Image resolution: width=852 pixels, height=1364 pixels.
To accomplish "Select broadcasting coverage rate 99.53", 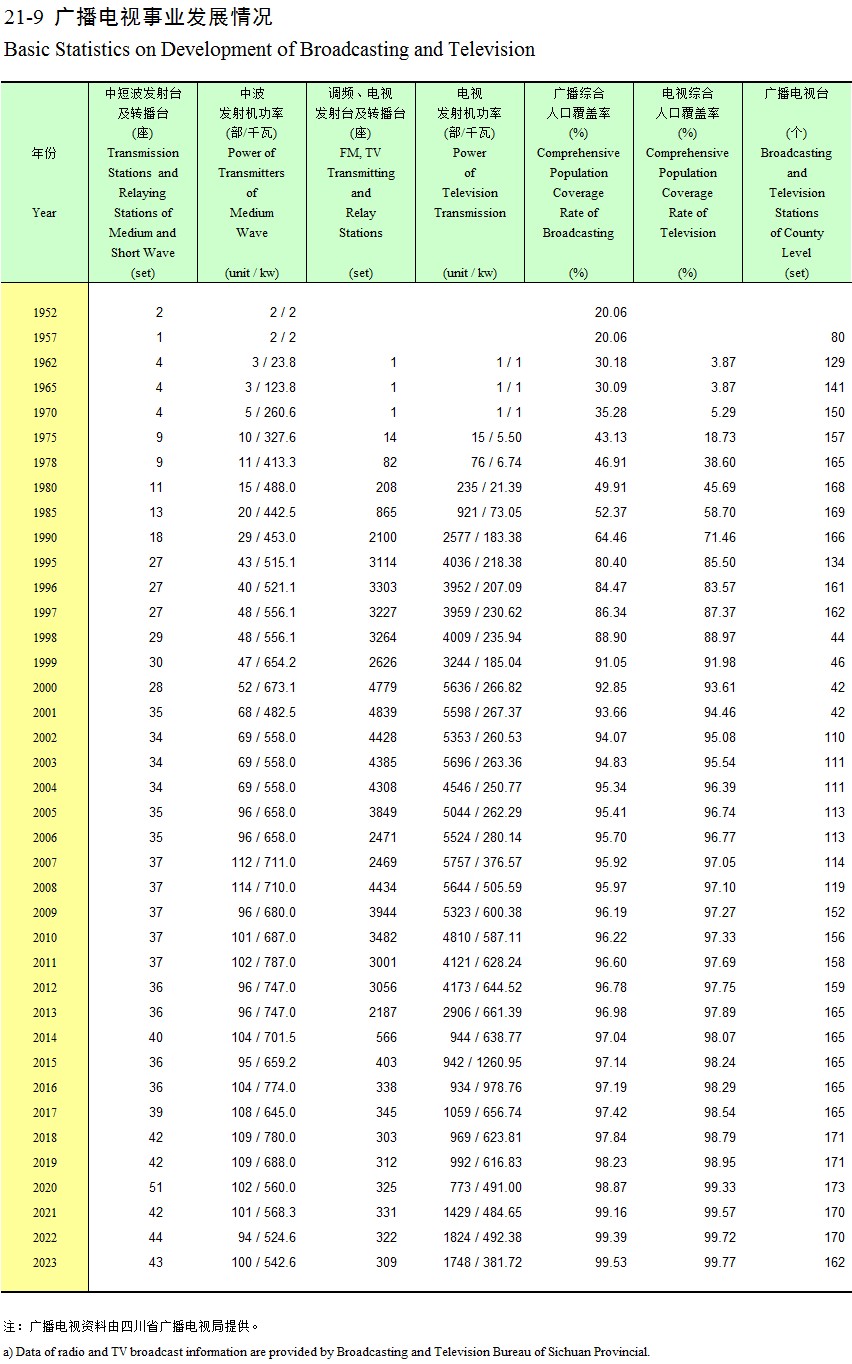I will [610, 1263].
